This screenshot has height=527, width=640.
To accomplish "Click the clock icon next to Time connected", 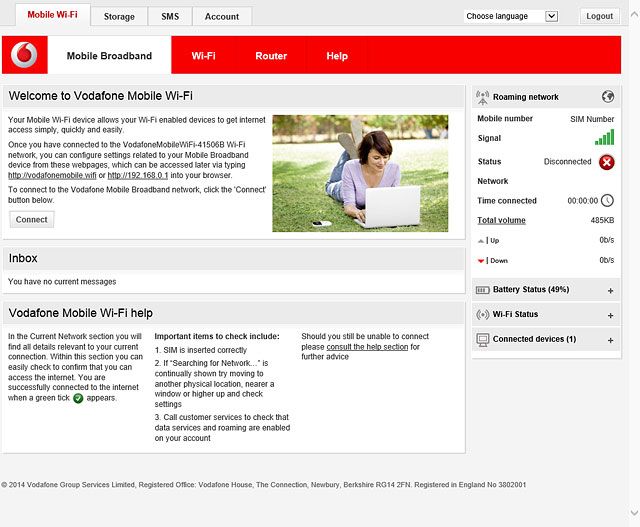I will (607, 200).
